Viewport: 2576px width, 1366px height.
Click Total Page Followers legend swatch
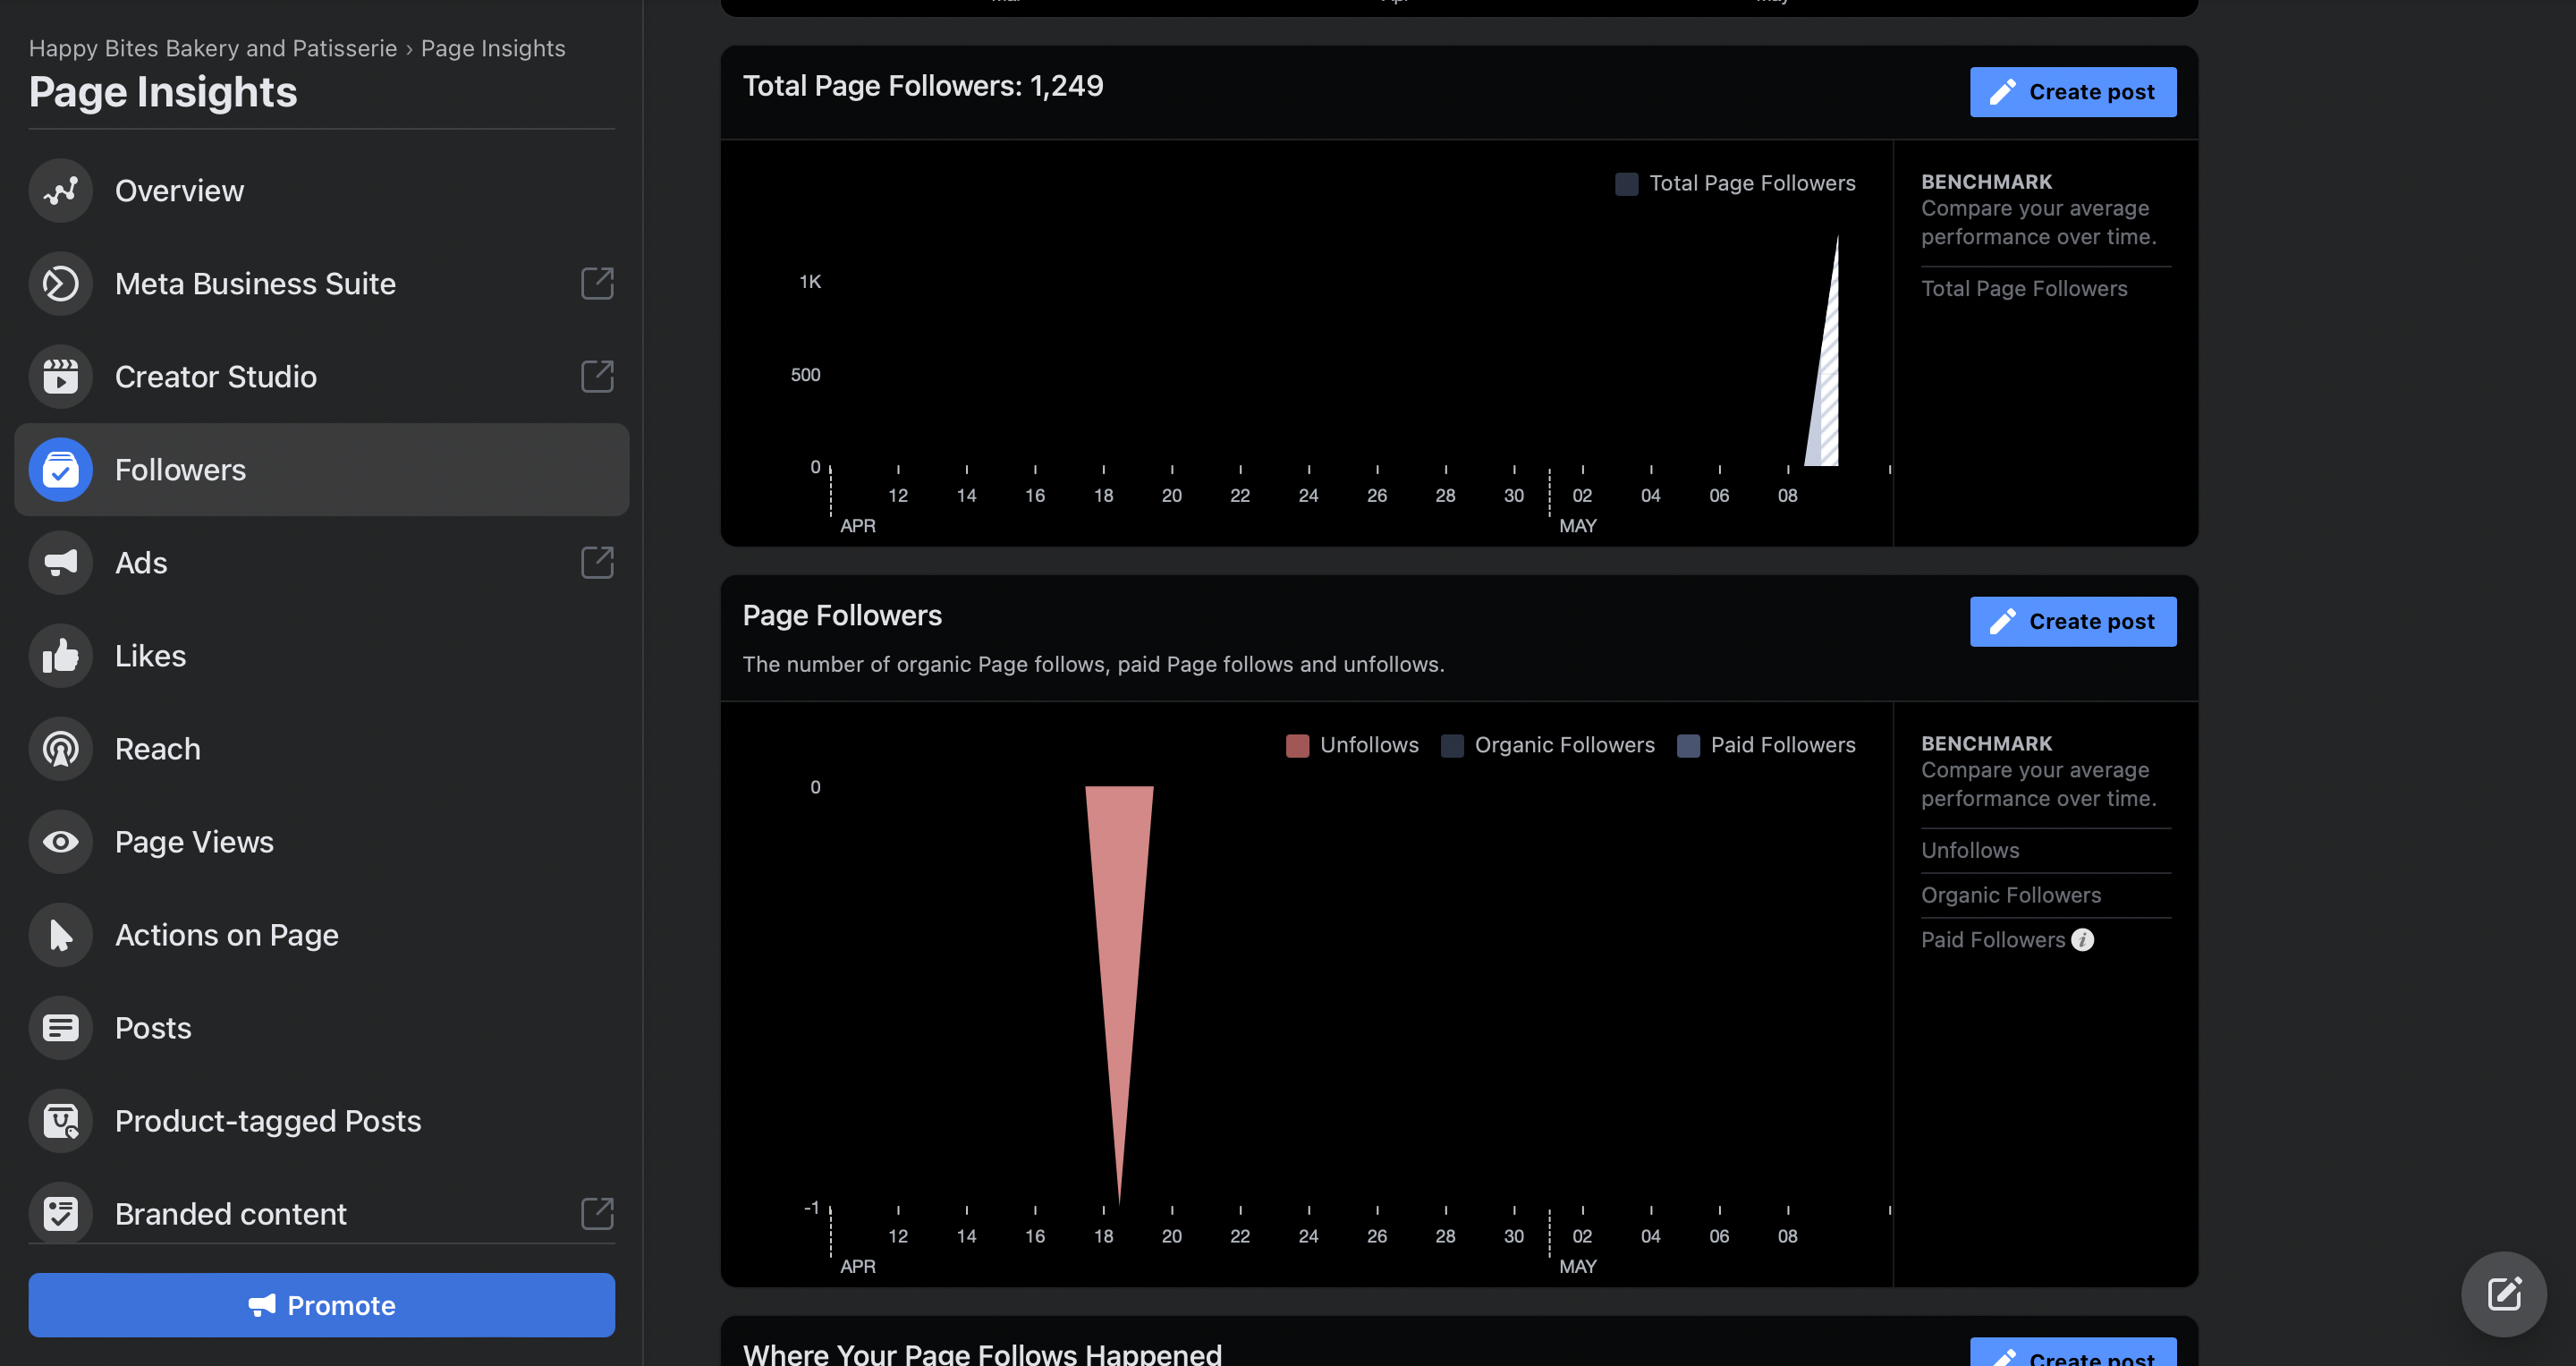[x=1626, y=183]
